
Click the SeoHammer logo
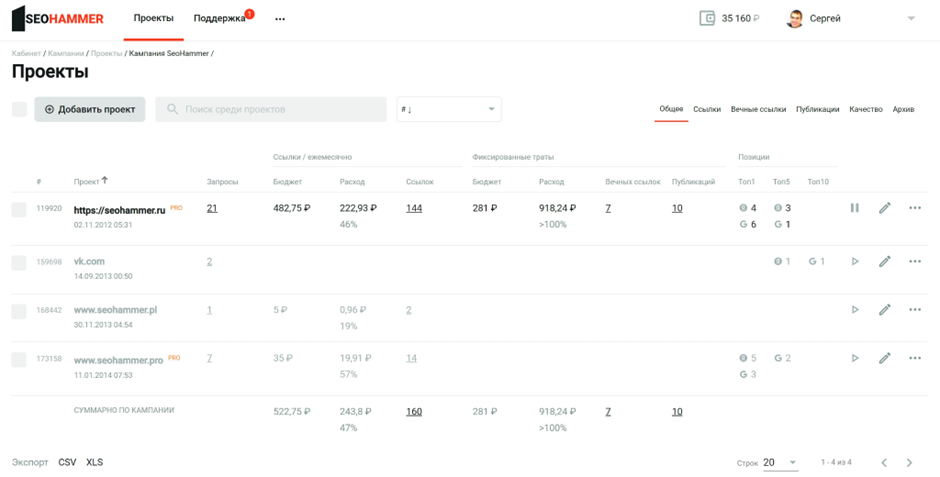[57, 18]
